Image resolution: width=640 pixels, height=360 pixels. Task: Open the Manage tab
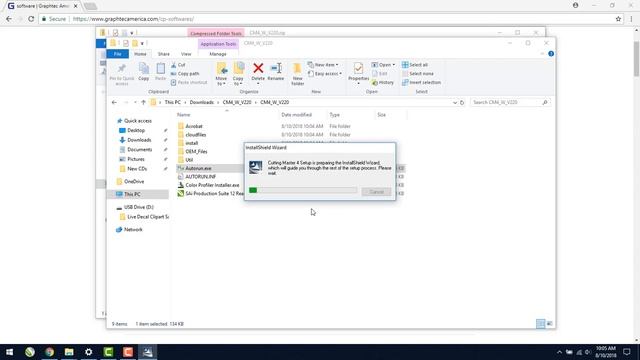pos(218,54)
